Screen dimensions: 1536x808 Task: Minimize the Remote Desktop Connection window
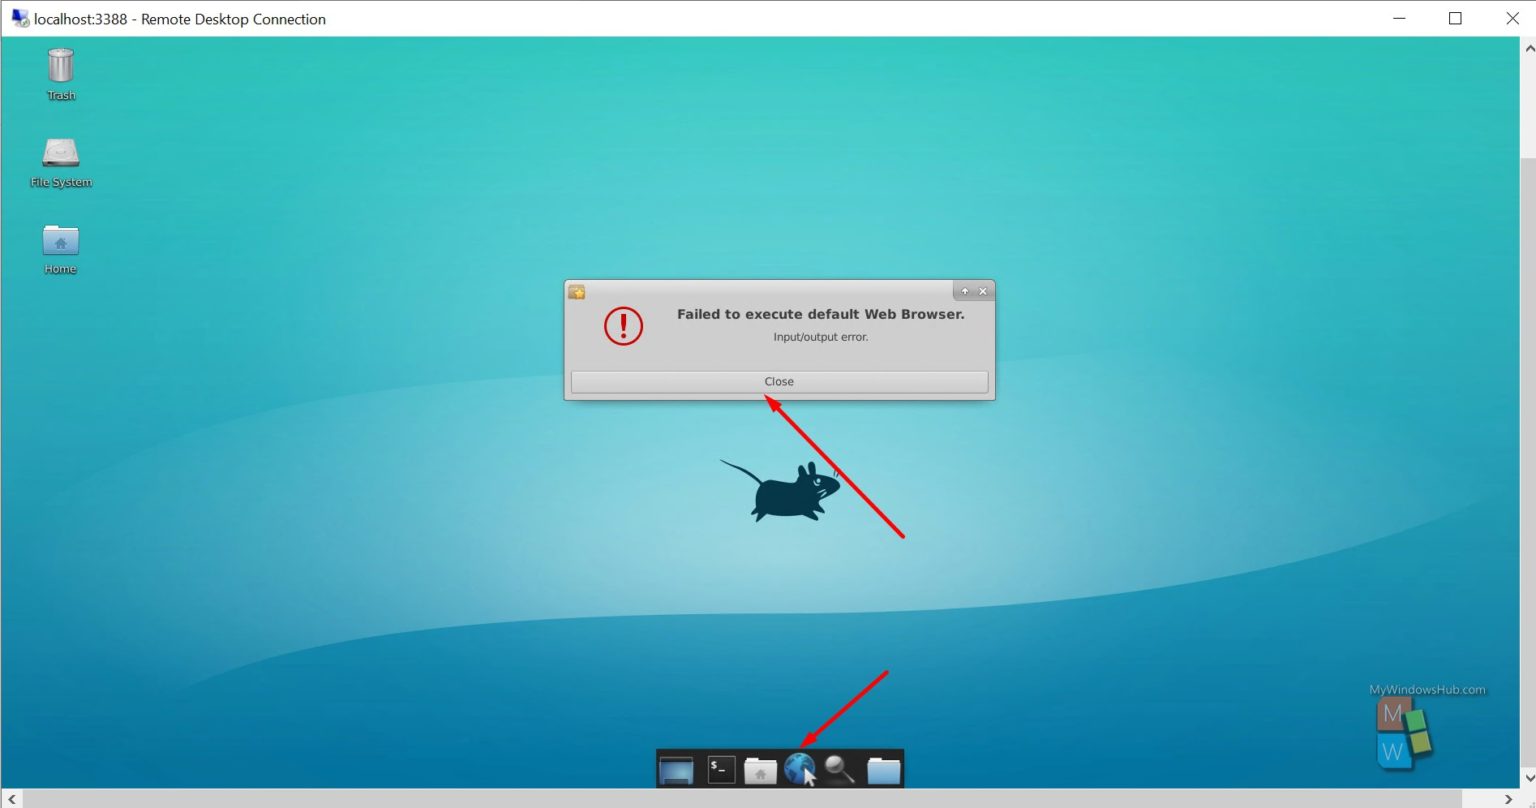(1397, 18)
